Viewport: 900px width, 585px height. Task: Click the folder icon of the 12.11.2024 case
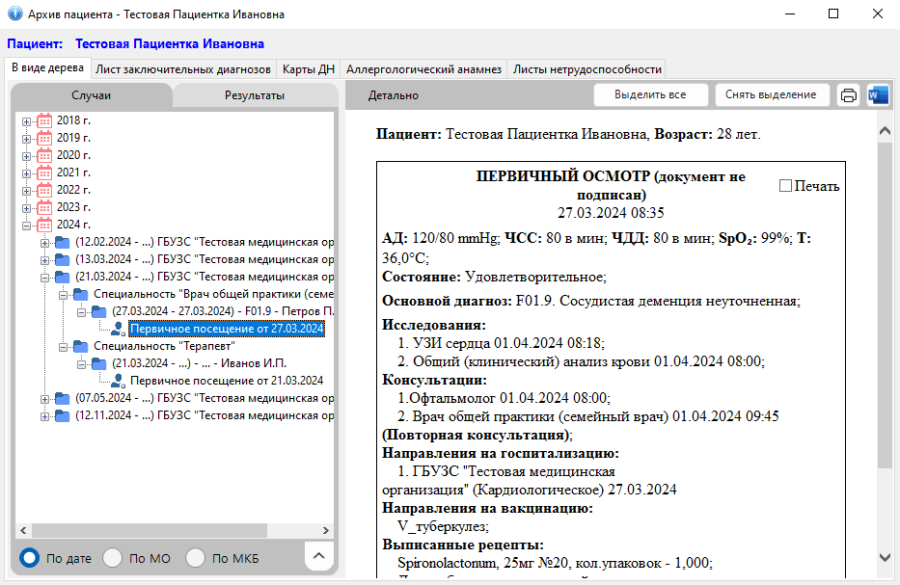coord(63,415)
